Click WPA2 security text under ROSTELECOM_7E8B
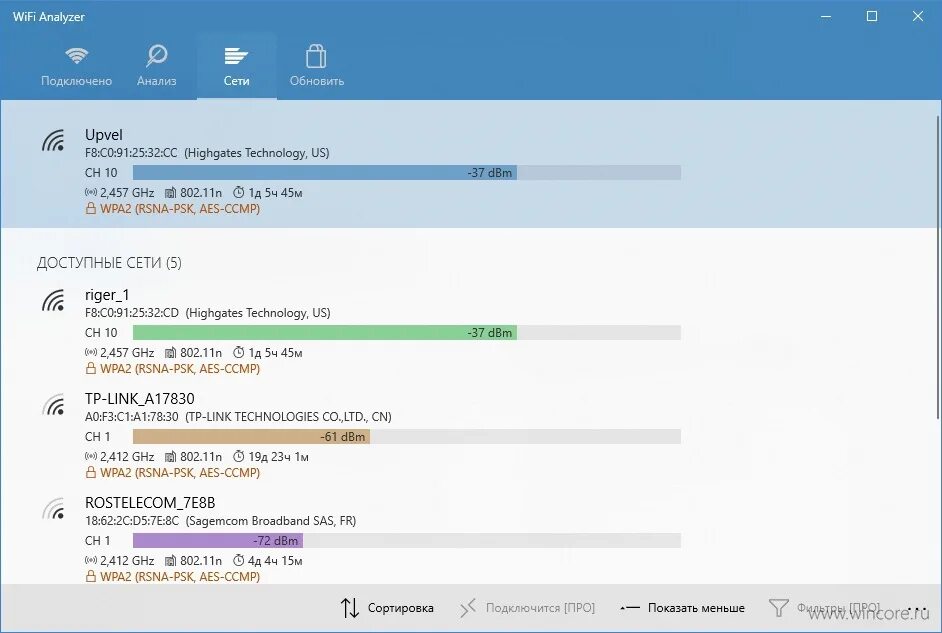 pos(180,577)
